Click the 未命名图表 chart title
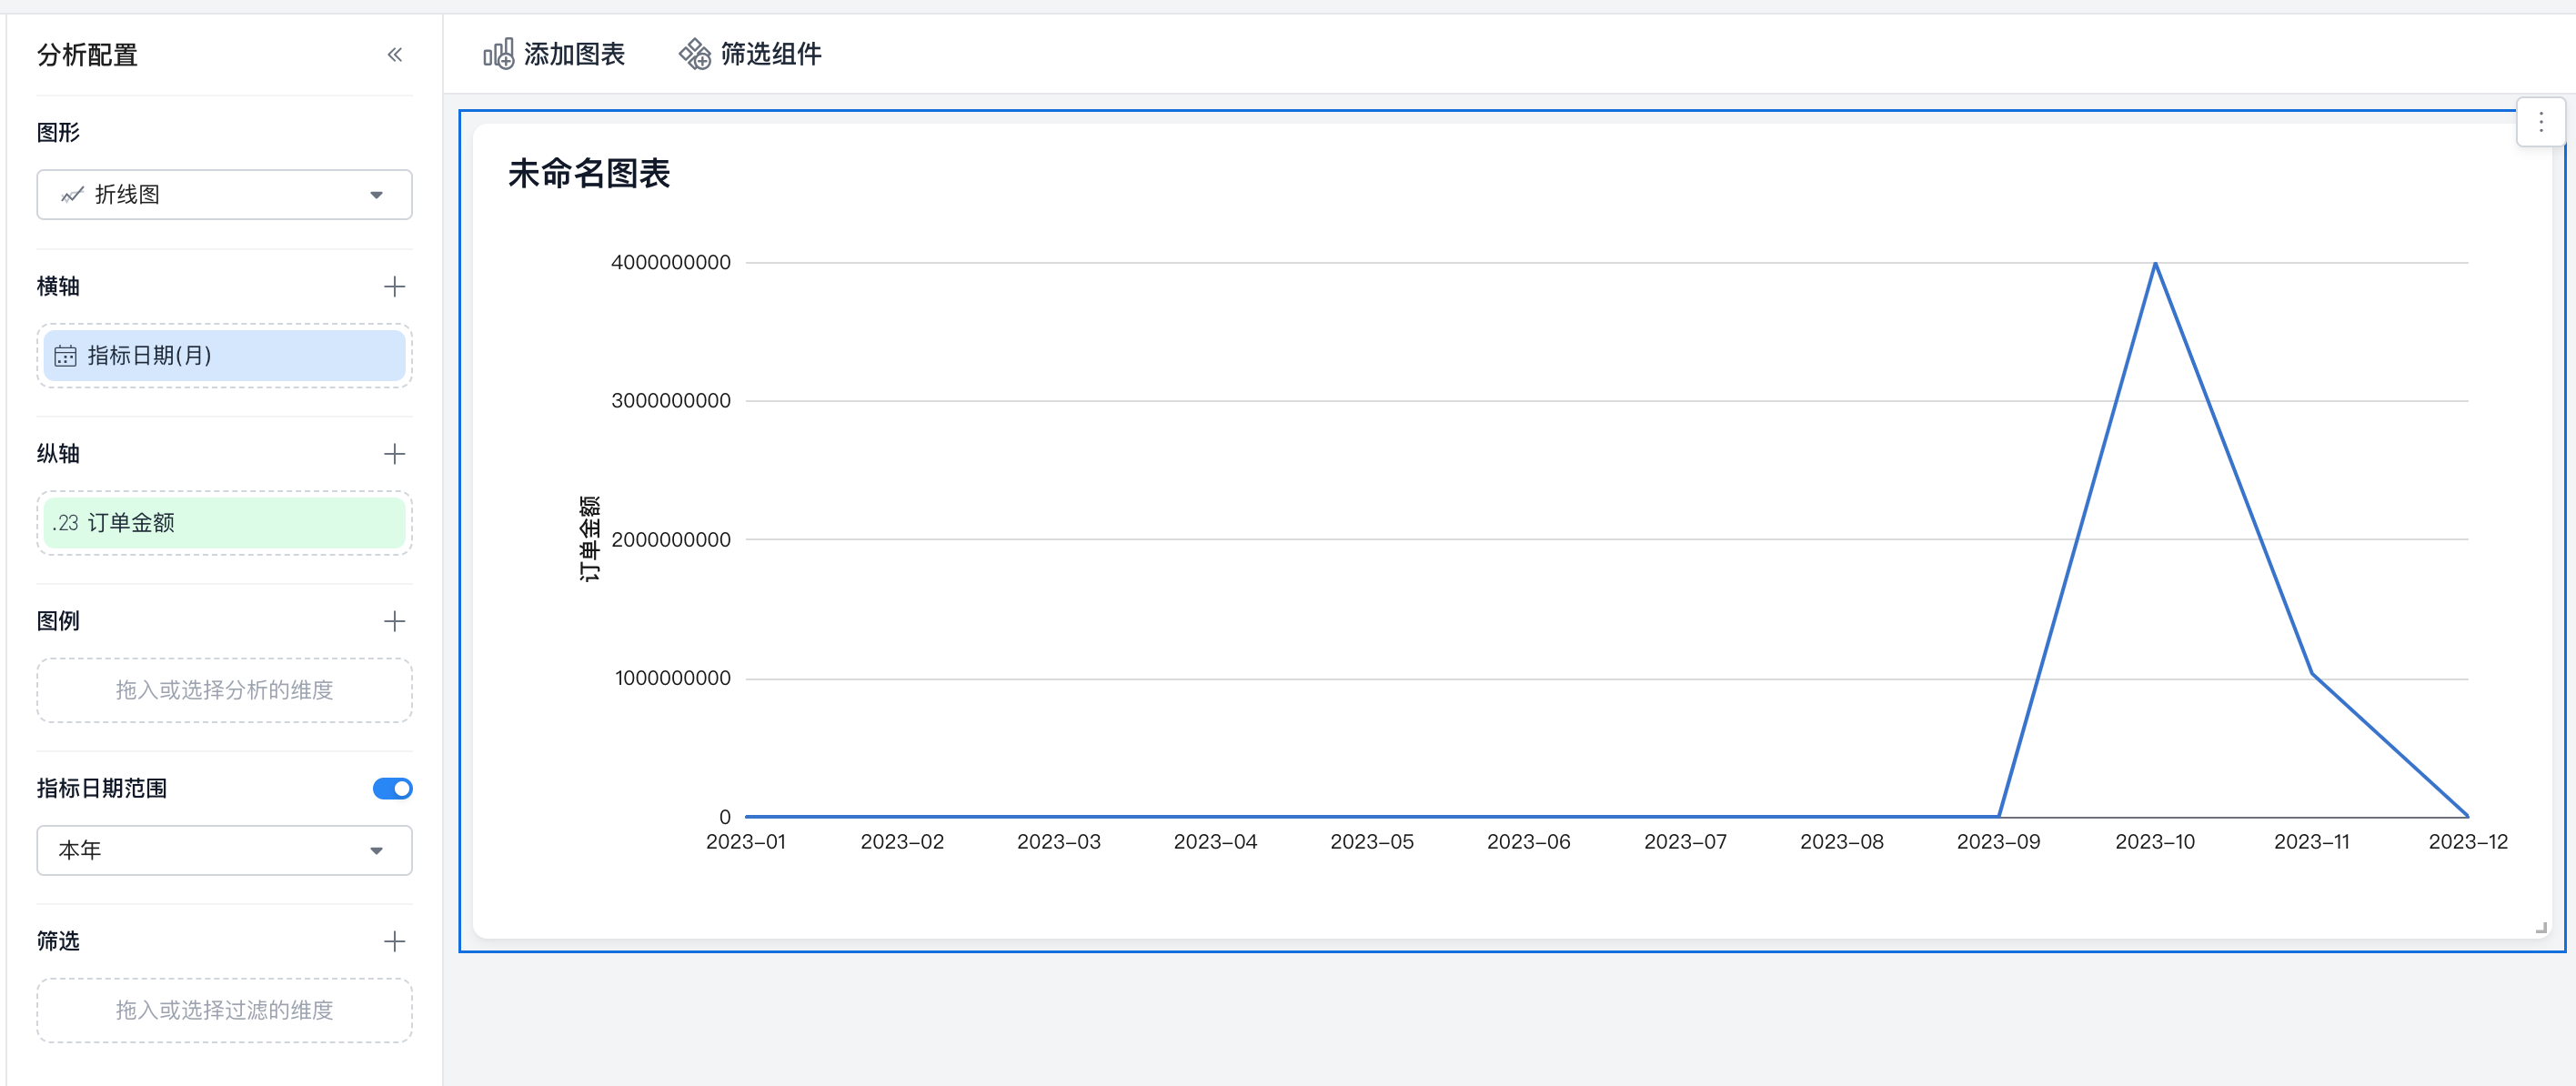 tap(588, 174)
